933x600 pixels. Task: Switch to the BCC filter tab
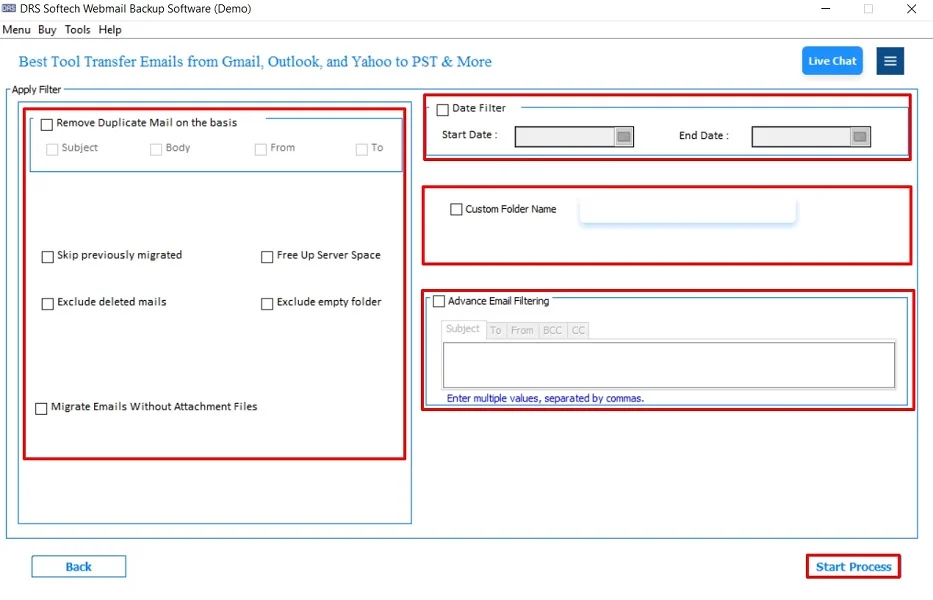click(551, 330)
